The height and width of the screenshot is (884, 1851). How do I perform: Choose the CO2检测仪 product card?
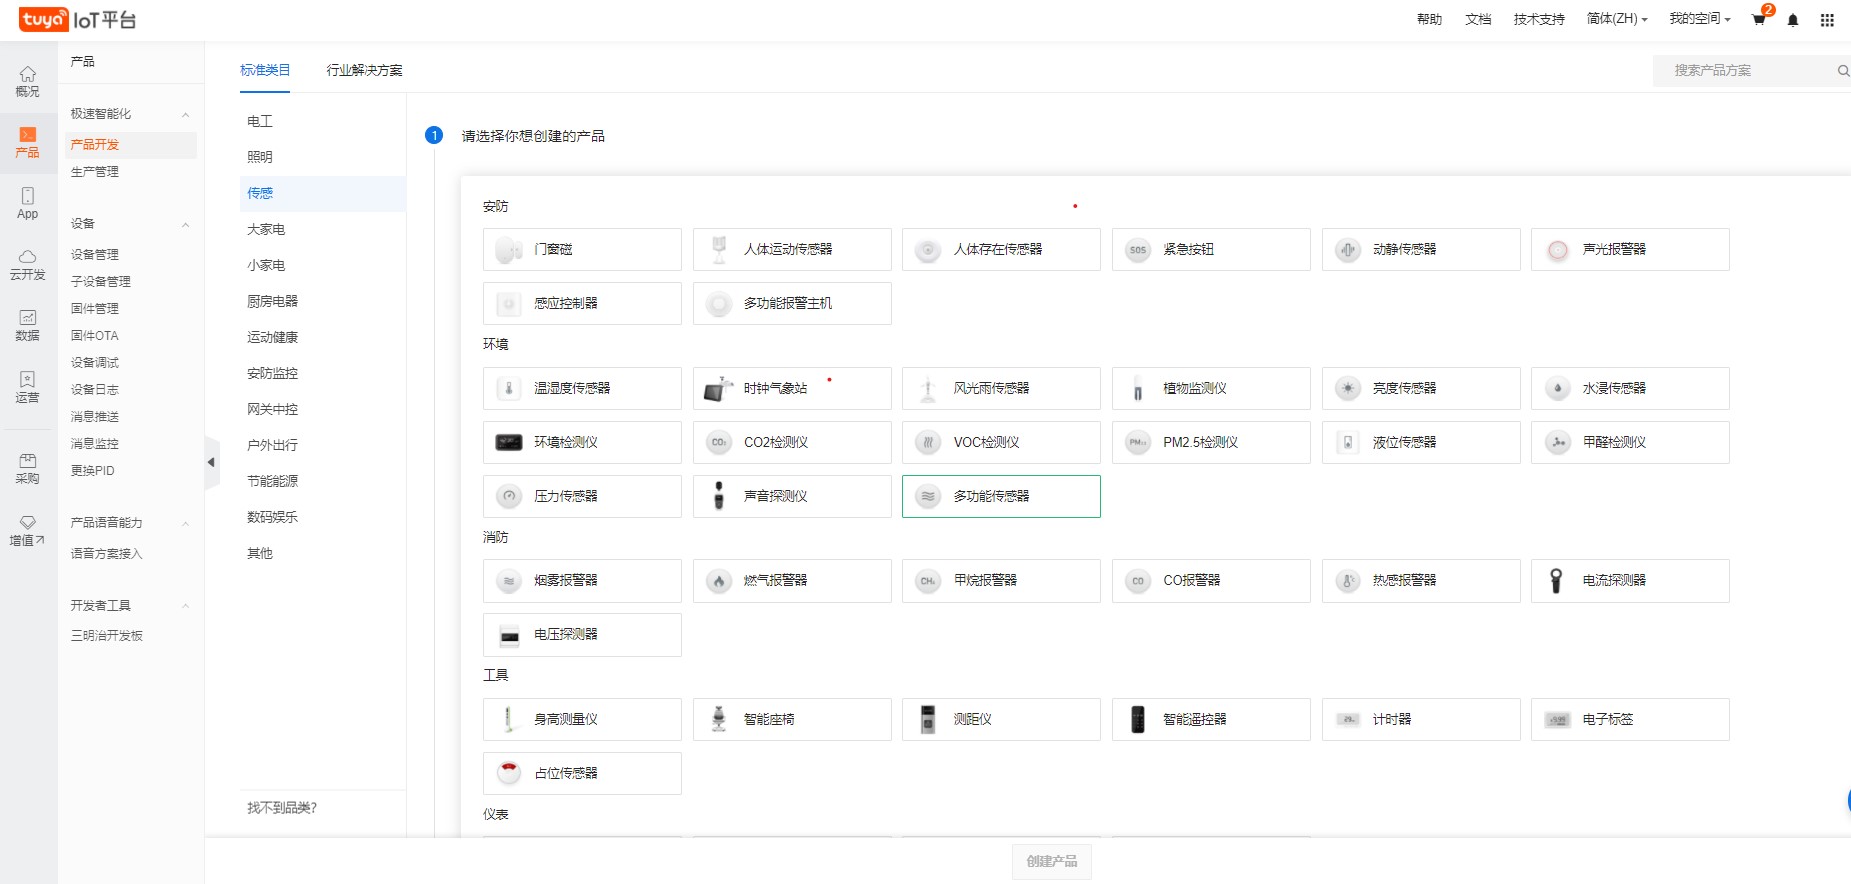[792, 442]
